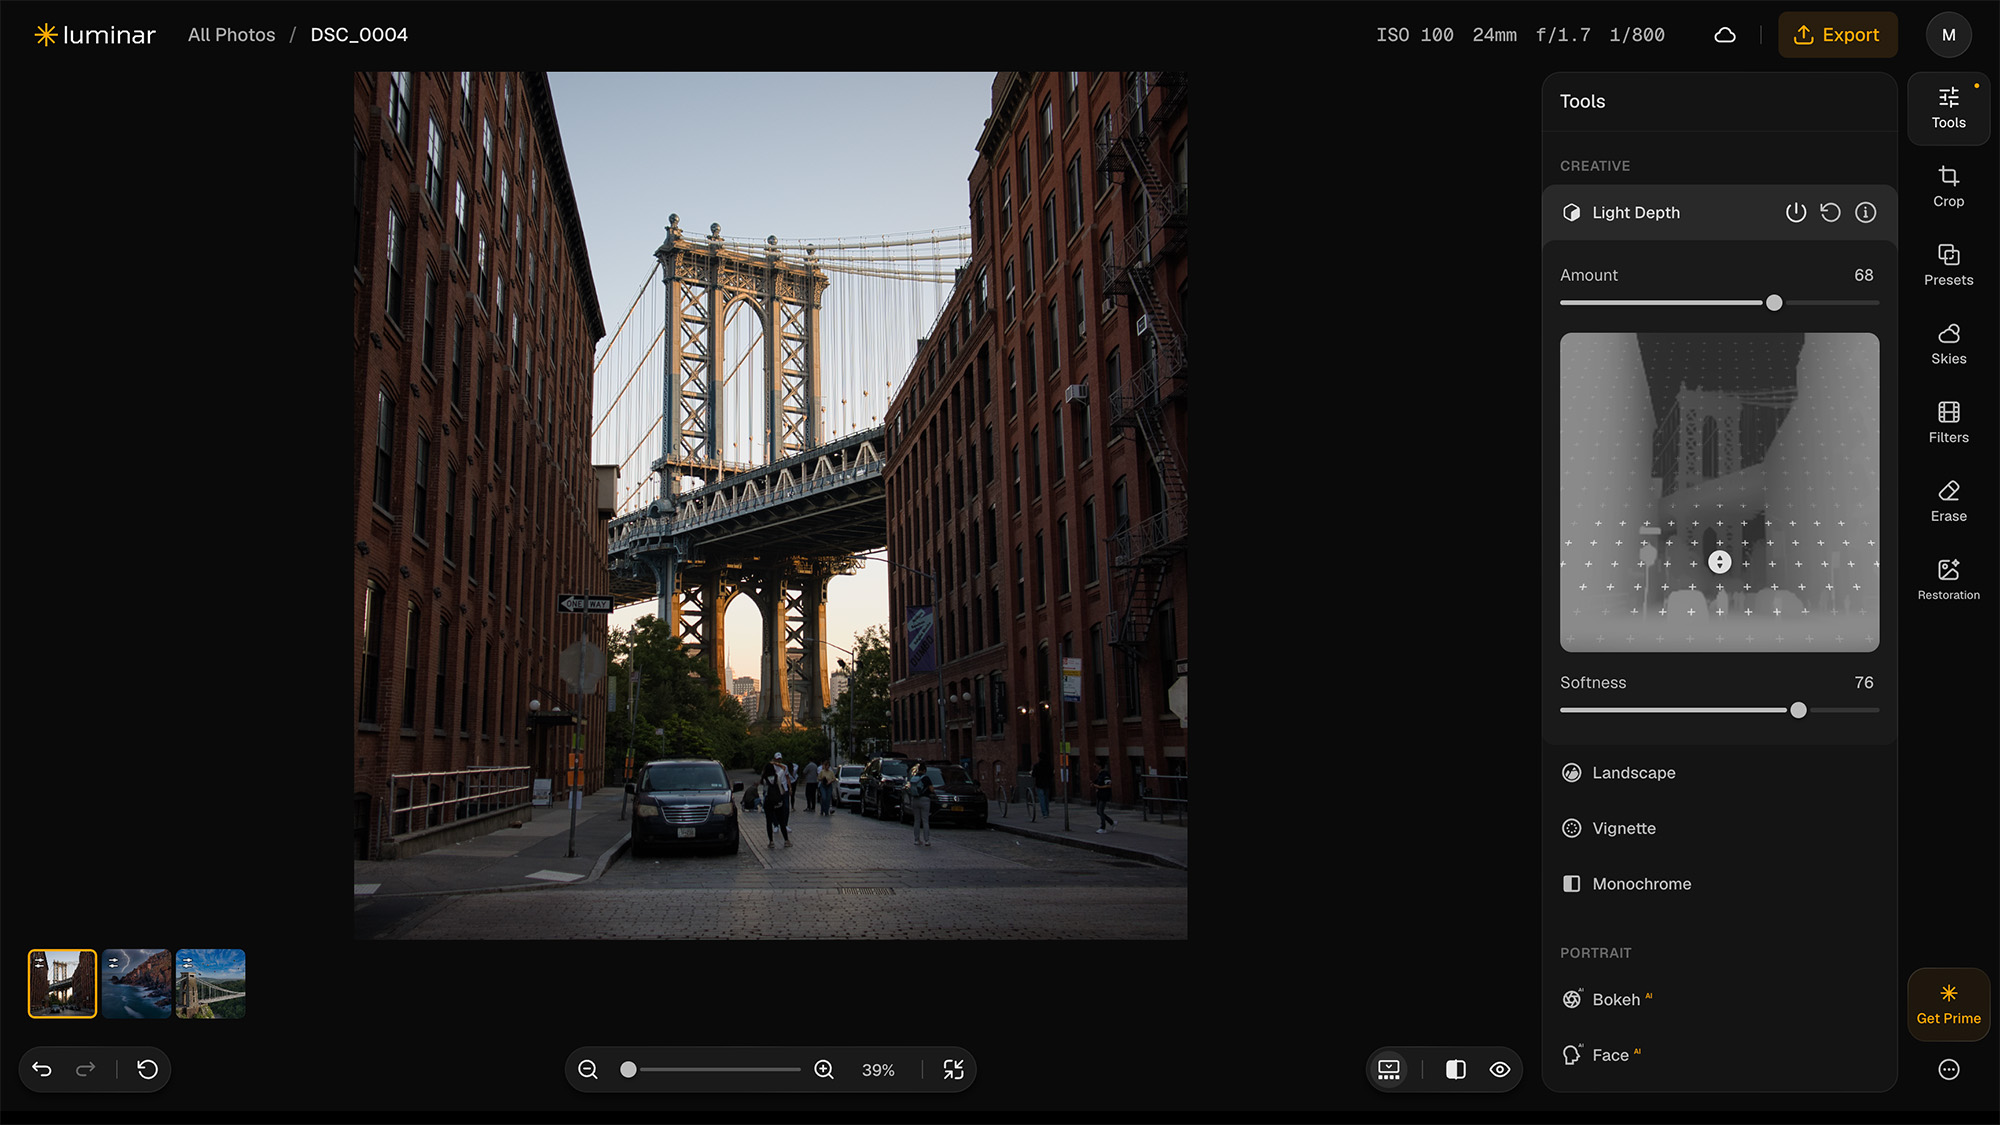Click the luminar logo

point(95,35)
